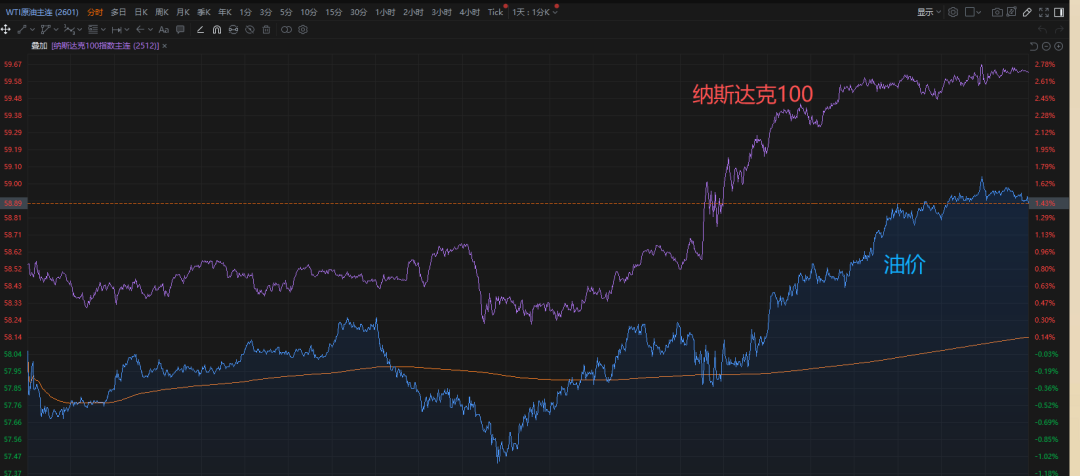Viewport: 1080px width, 476px height.
Task: Switch to 多日 multi-day view
Action: point(118,12)
